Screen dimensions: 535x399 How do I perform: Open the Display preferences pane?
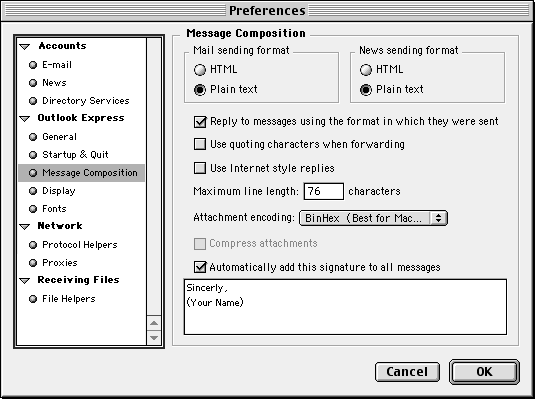59,191
